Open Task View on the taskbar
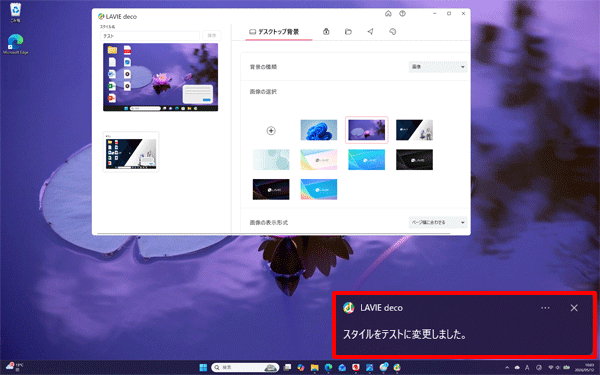Image resolution: width=600 pixels, height=375 pixels. 287,367
